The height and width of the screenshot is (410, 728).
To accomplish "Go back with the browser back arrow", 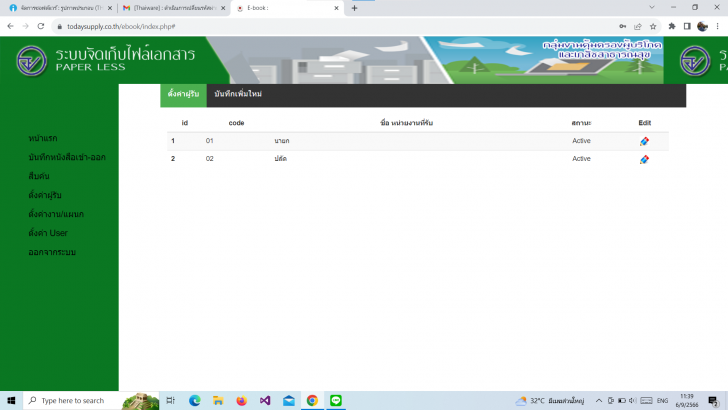I will (x=10, y=26).
